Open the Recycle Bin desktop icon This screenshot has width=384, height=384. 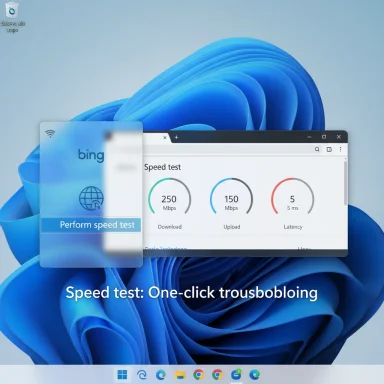click(12, 17)
